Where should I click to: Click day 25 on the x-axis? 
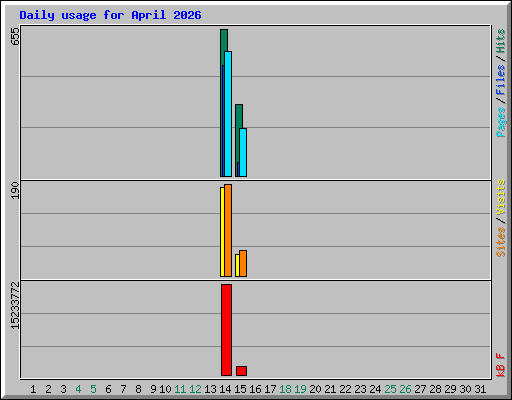[x=390, y=389]
